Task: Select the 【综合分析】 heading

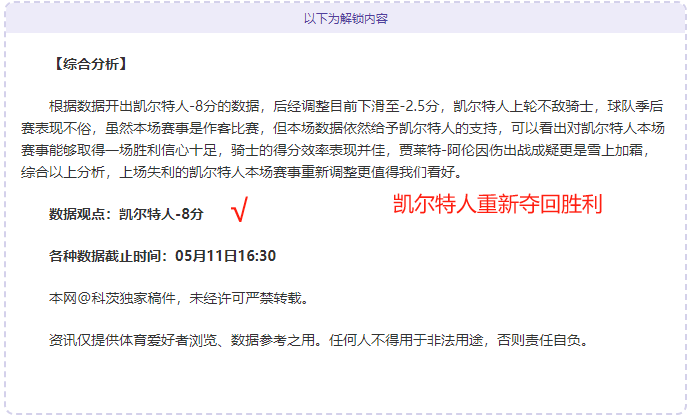Action: tap(90, 64)
